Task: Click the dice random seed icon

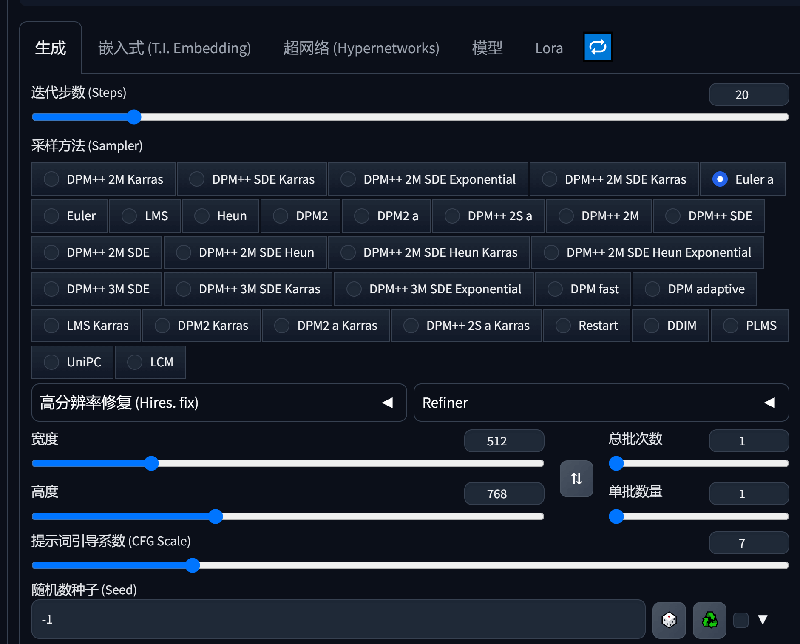Action: [669, 620]
